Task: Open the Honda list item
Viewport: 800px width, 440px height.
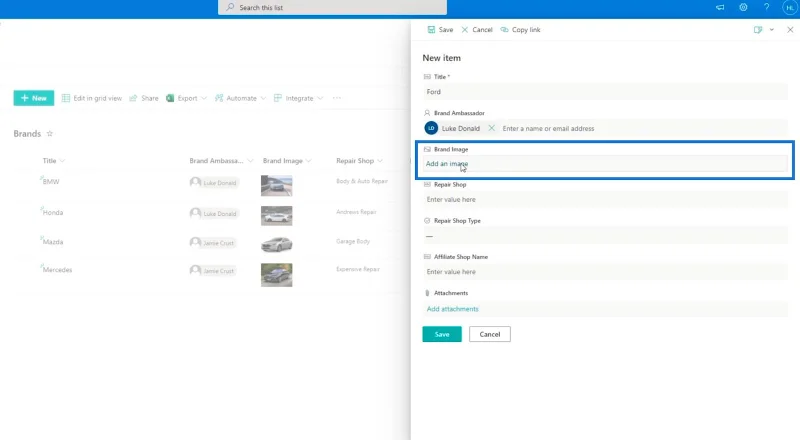Action: [53, 212]
